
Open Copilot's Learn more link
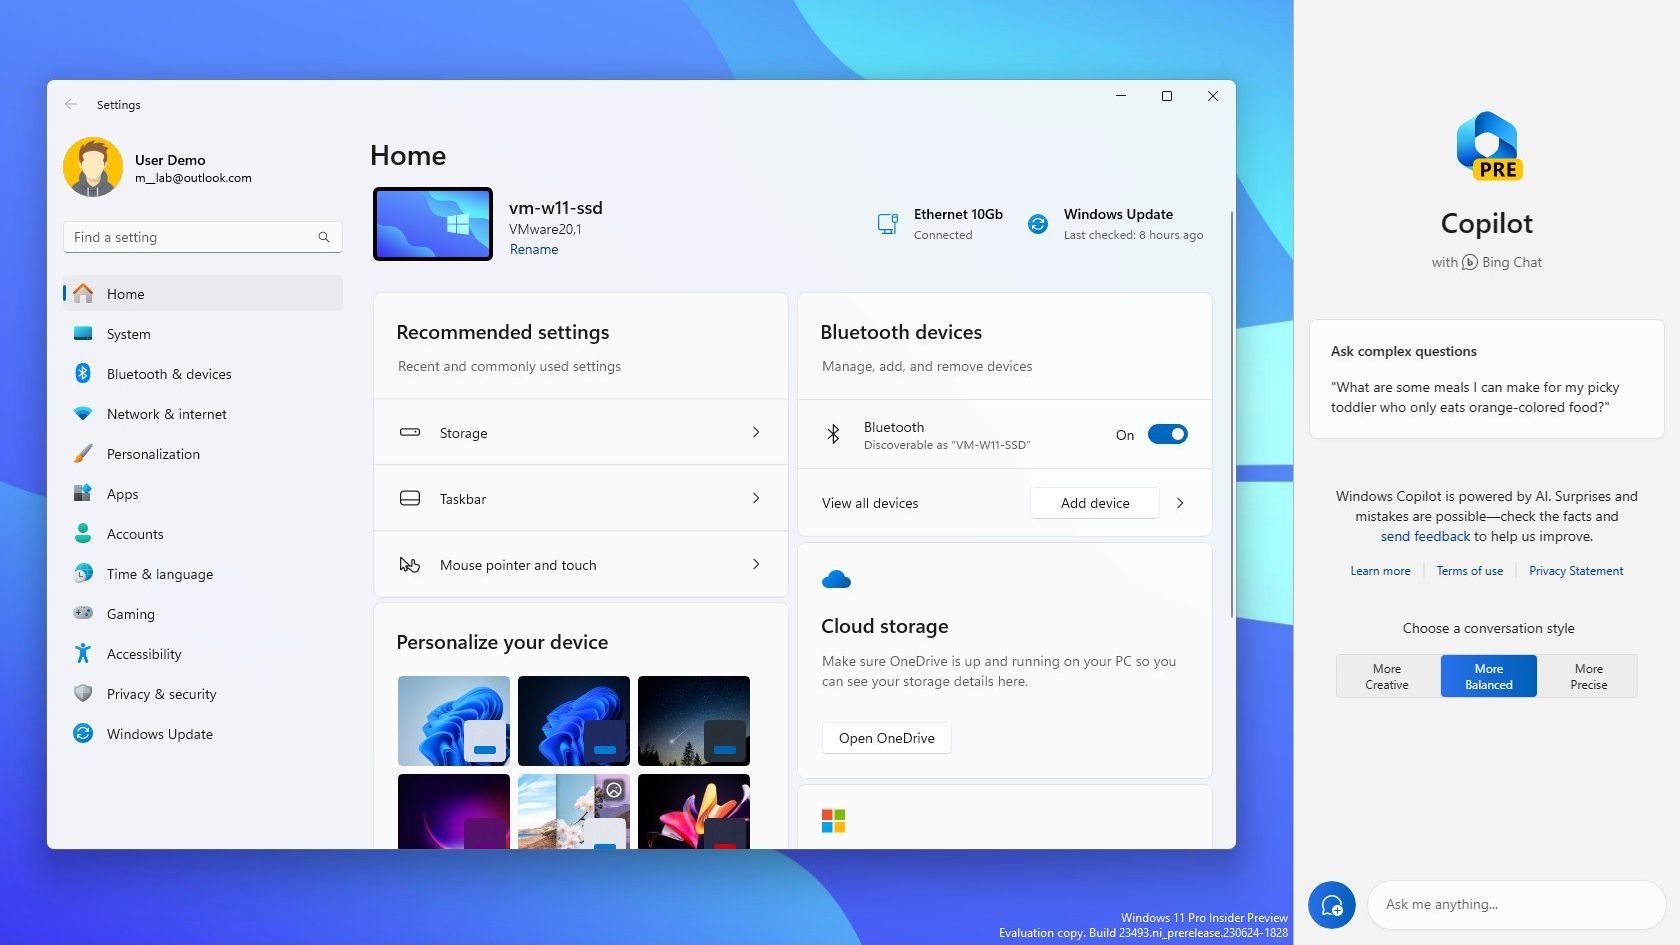pyautogui.click(x=1380, y=571)
